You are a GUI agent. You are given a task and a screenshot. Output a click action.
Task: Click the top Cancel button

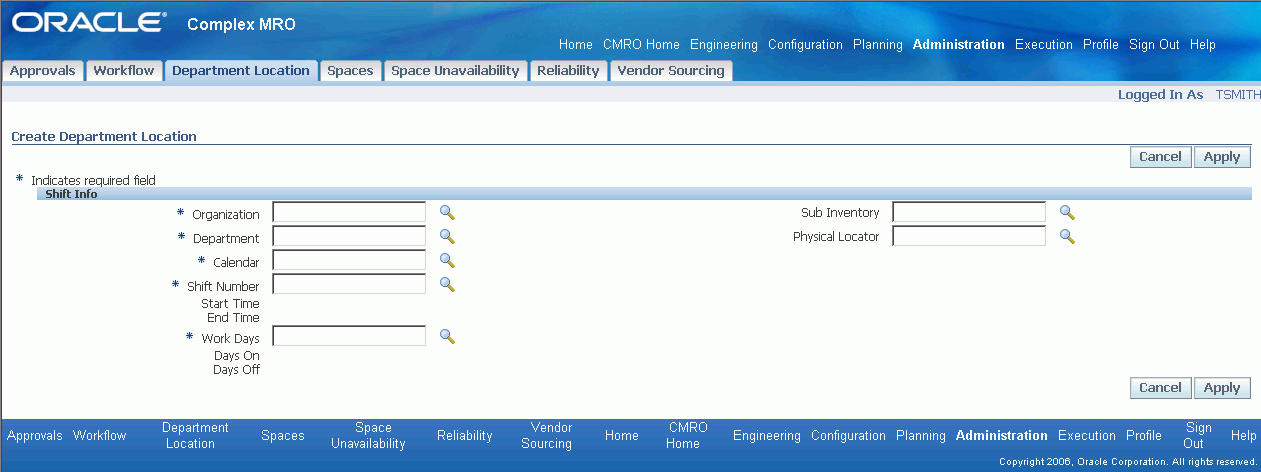tap(1160, 157)
